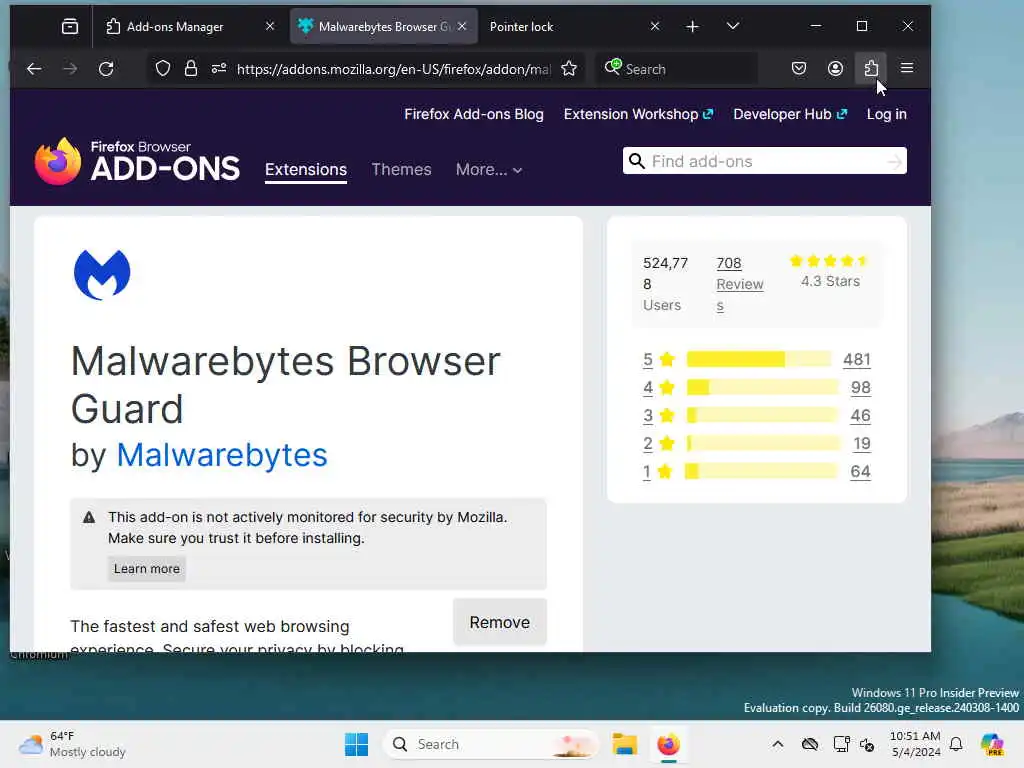Screen dimensions: 1024x768
Task: Click the Remove add-on button
Action: pyautogui.click(x=500, y=622)
